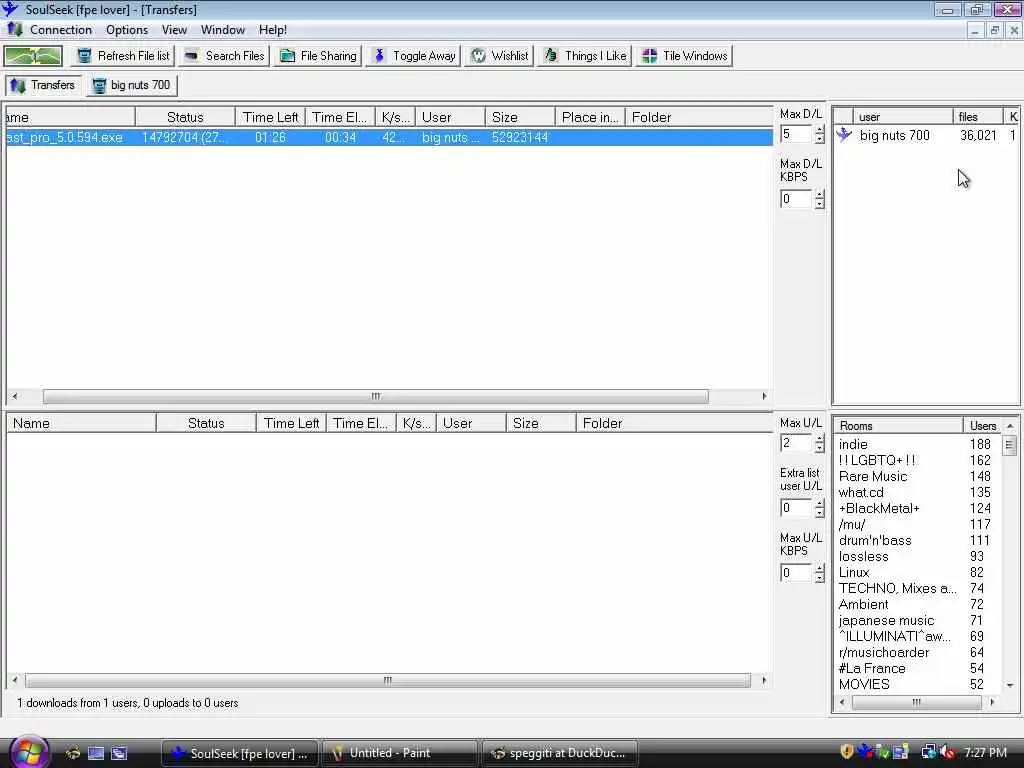
Task: Increase Max U/L value with up arrow
Action: (820, 439)
